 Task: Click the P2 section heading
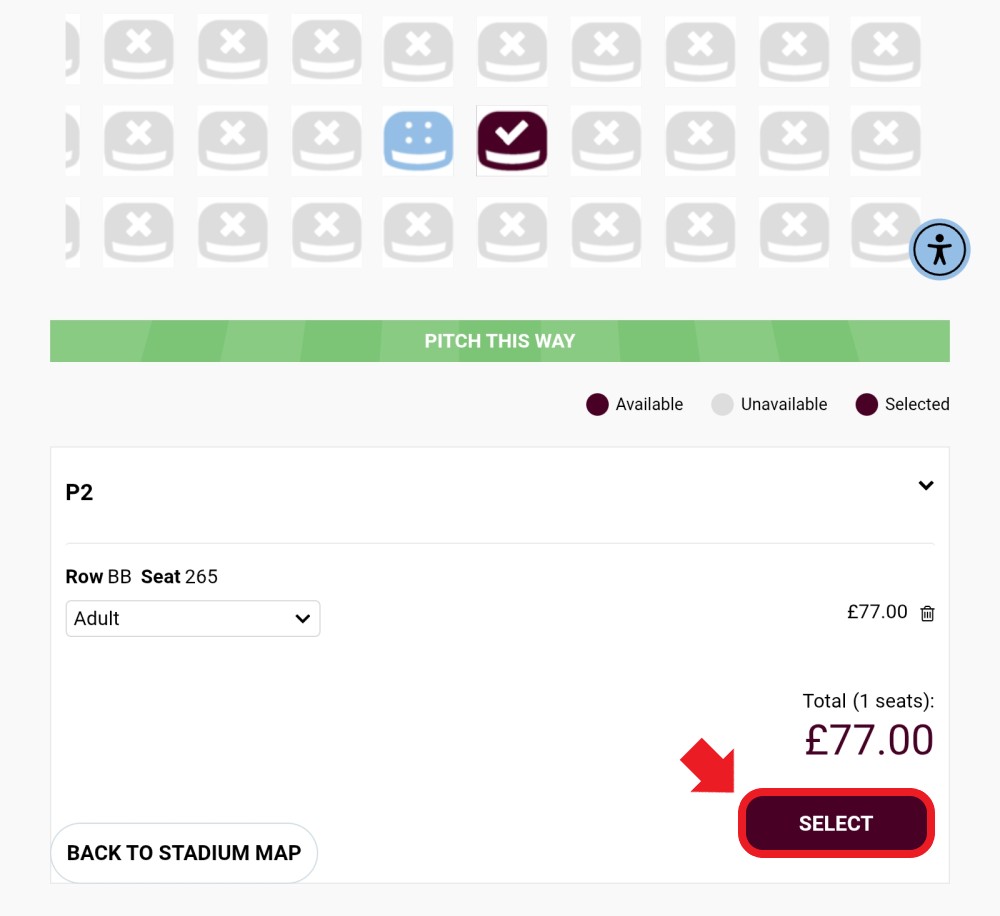80,492
